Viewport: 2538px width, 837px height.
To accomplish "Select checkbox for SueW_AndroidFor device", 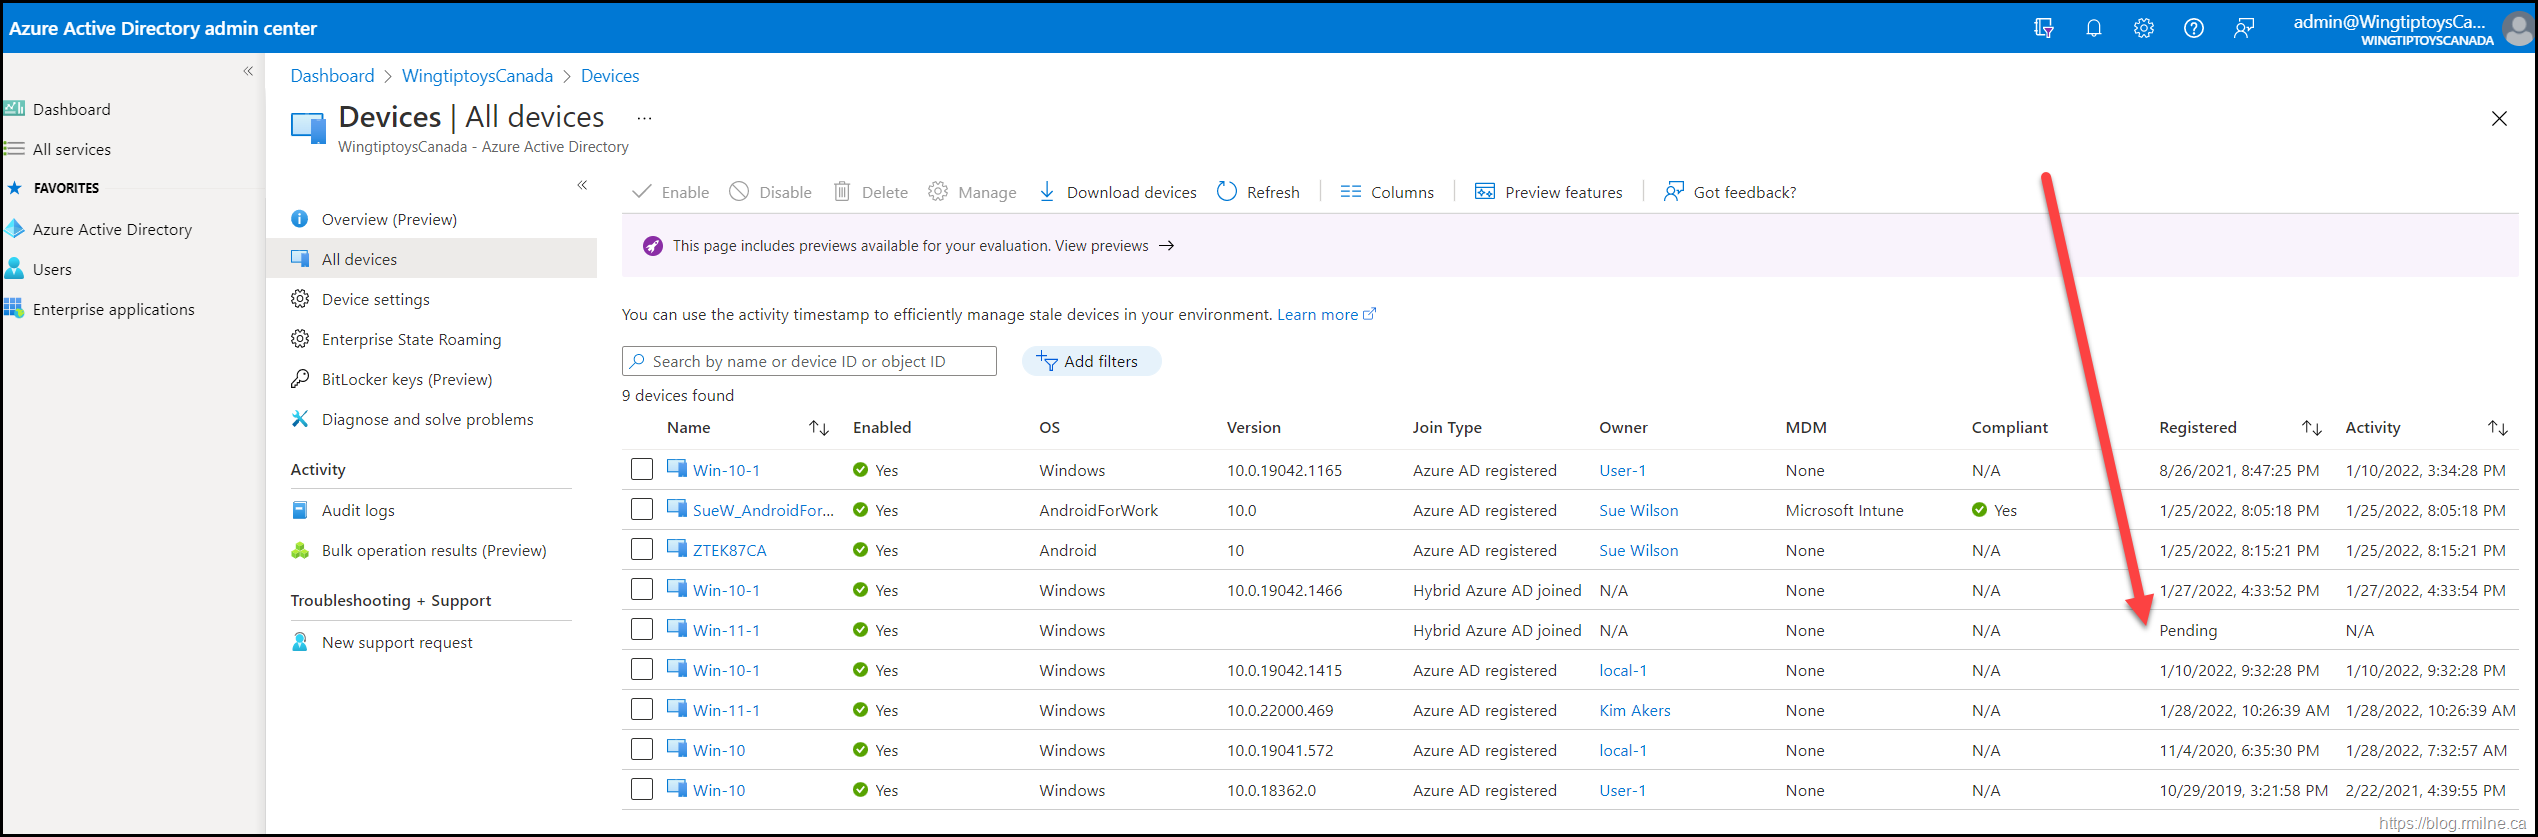I will (x=642, y=510).
